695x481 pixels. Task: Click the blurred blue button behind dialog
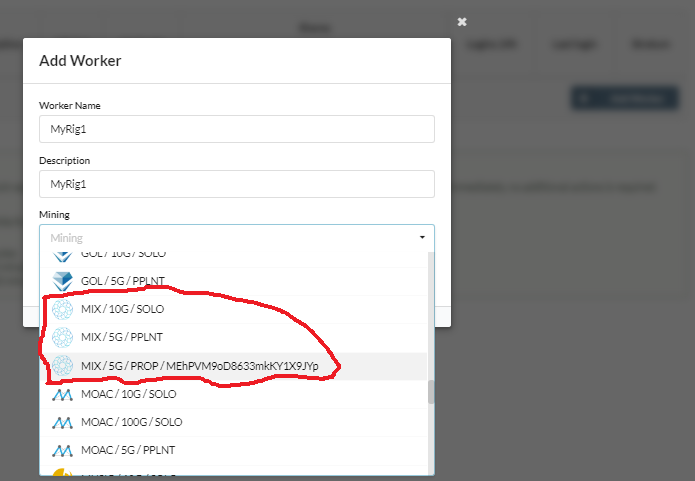(x=625, y=98)
